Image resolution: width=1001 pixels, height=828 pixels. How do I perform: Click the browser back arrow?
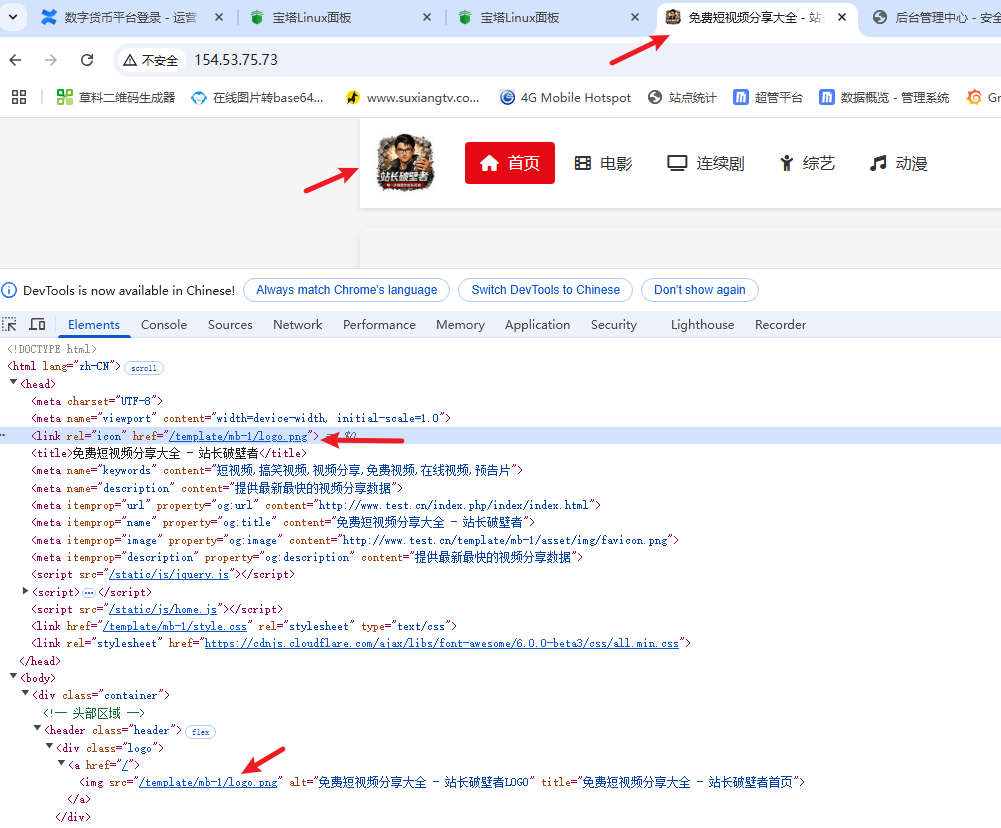click(x=17, y=60)
